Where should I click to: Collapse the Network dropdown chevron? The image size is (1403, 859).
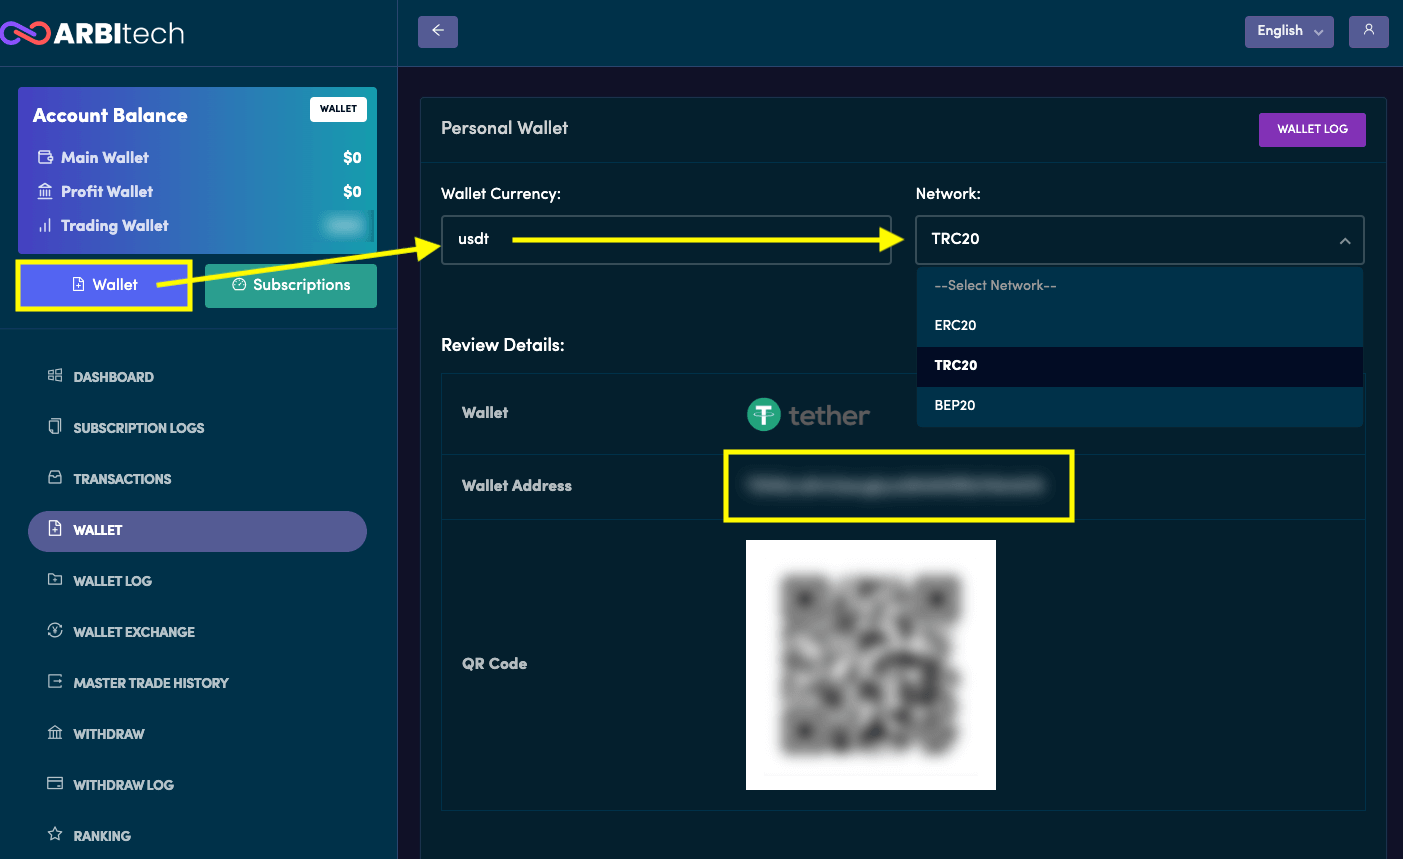[1345, 239]
